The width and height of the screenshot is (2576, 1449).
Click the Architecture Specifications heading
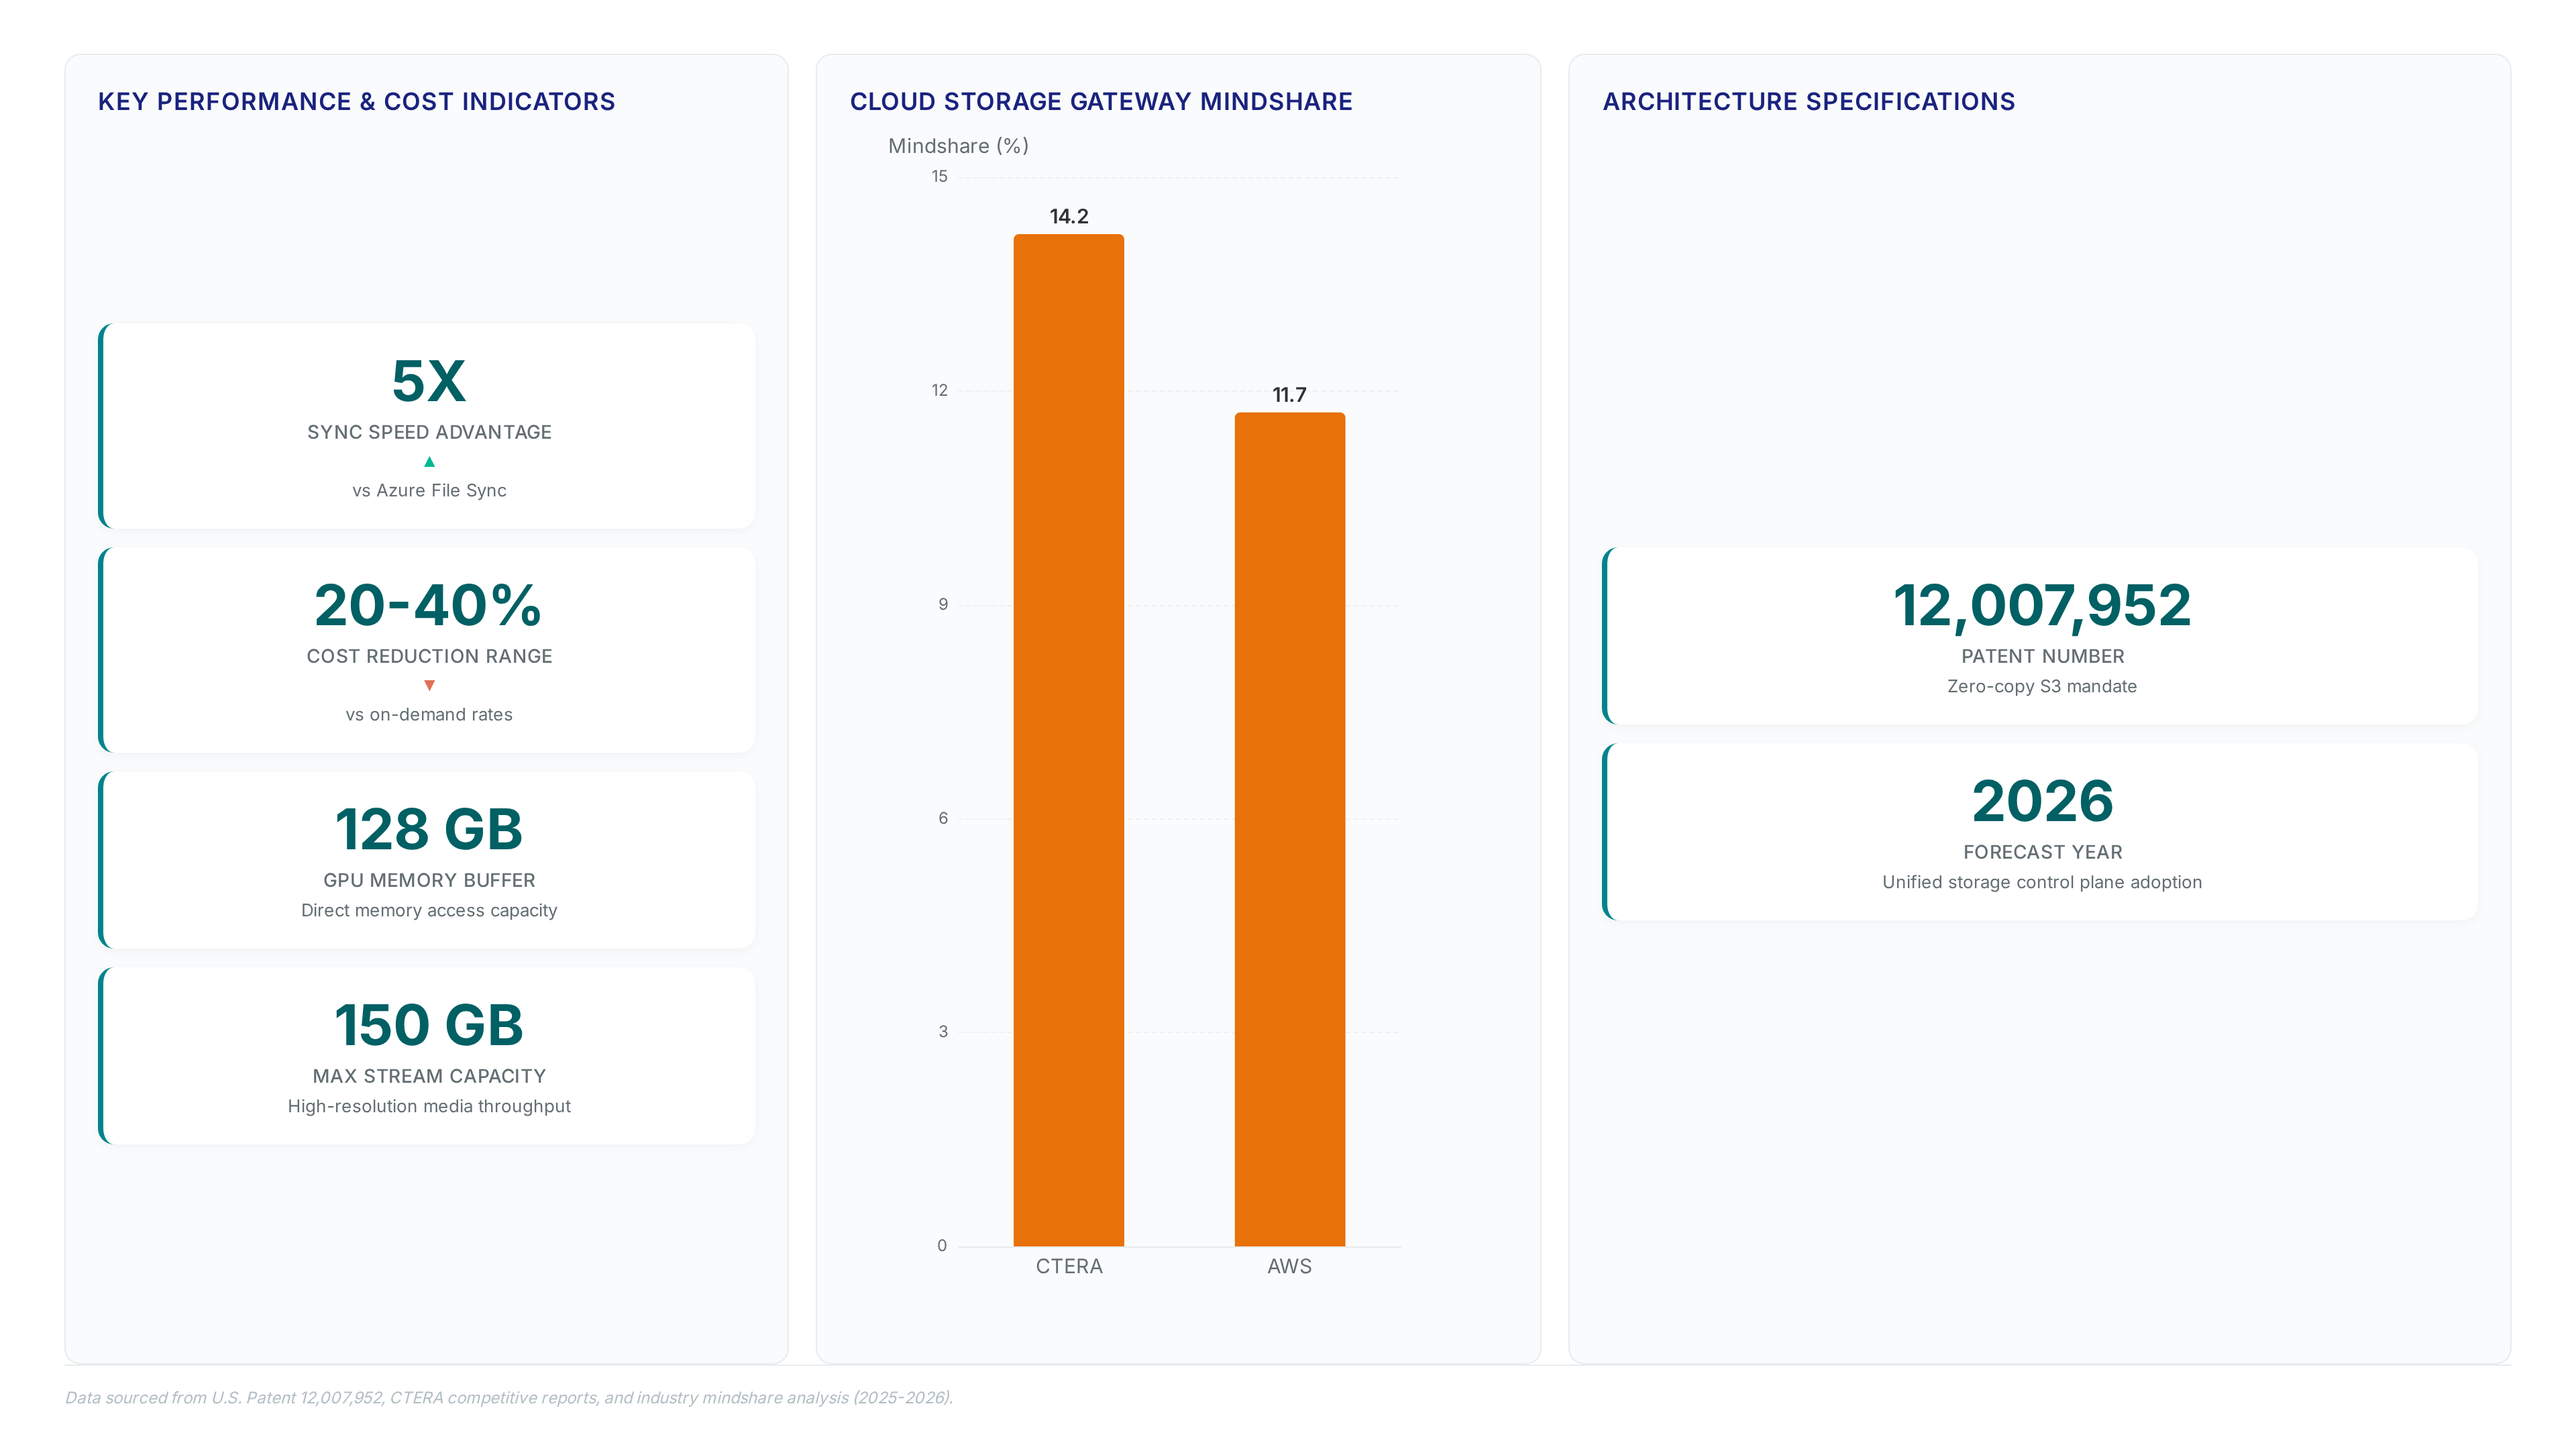1809,102
